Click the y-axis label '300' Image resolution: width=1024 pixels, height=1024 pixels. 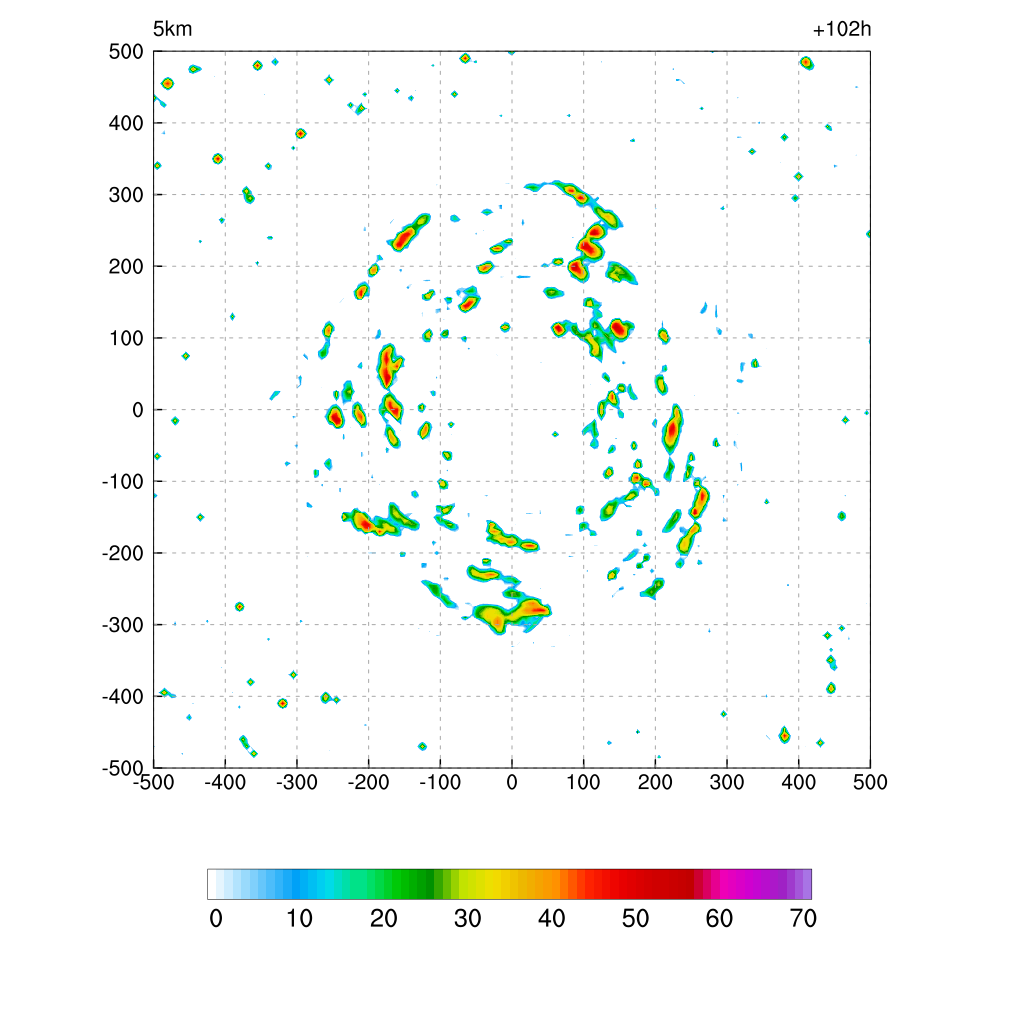coord(126,195)
